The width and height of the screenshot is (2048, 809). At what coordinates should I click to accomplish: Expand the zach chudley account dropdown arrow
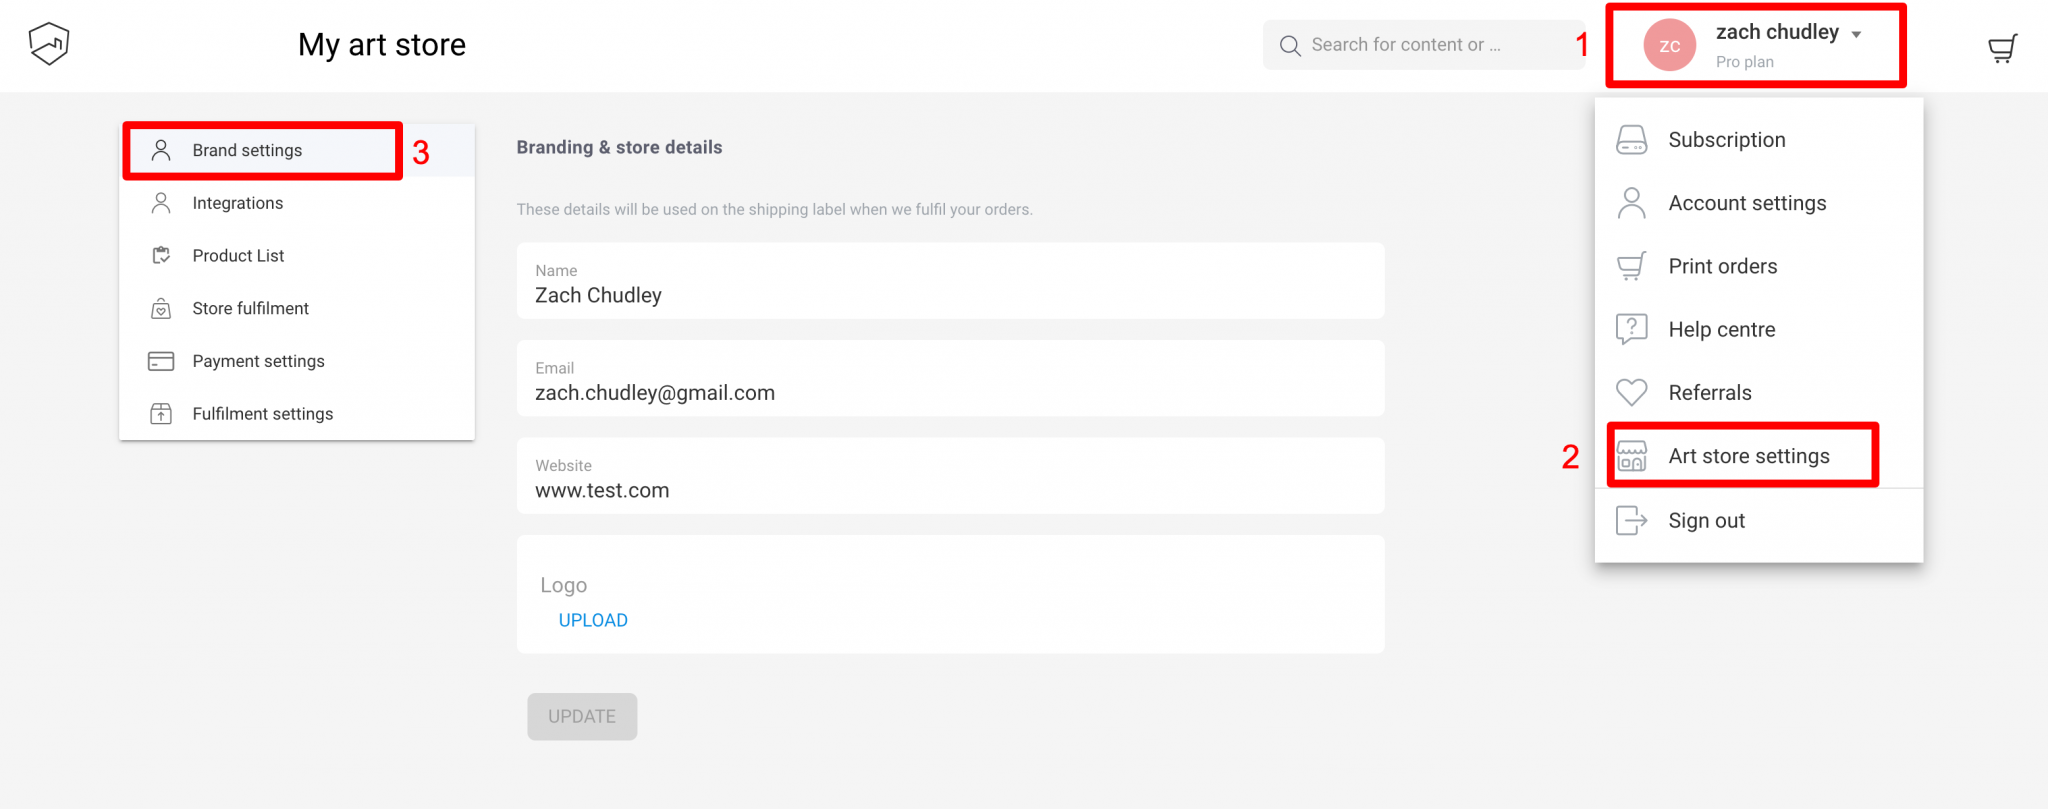pyautogui.click(x=1856, y=34)
